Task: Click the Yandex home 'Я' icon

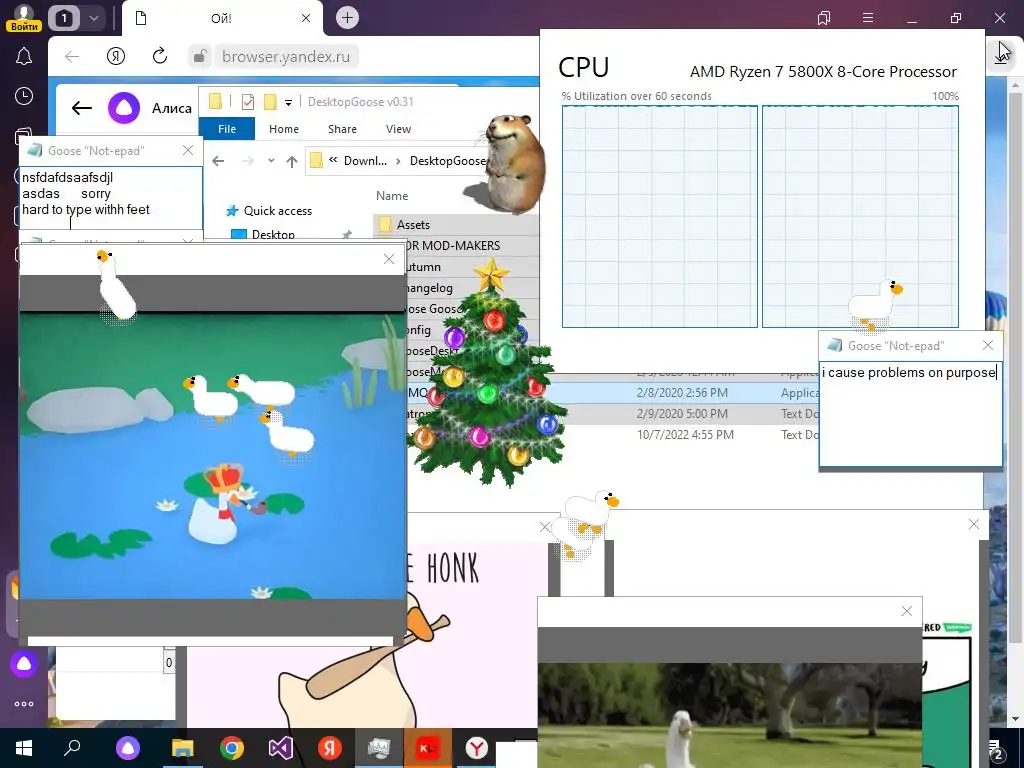Action: click(x=116, y=56)
